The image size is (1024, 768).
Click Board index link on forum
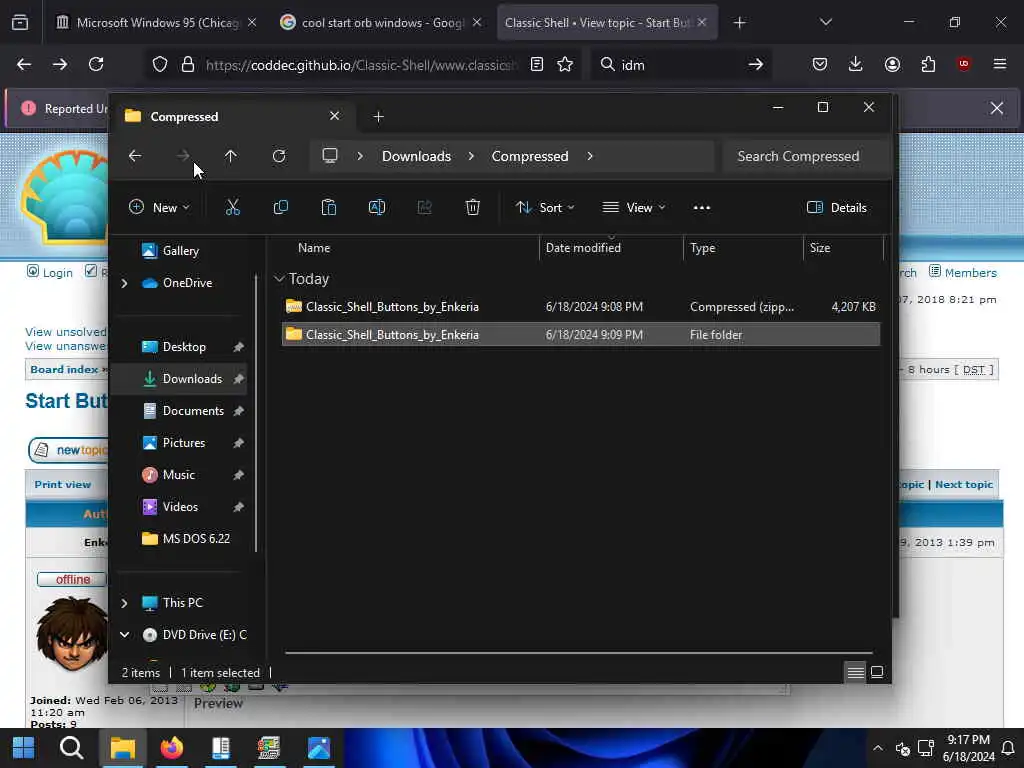click(x=64, y=370)
